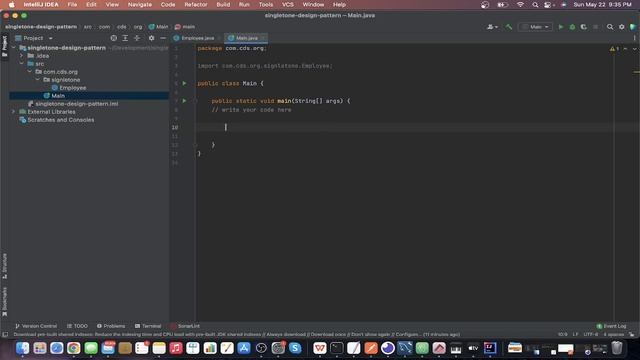Open TODO tool window
640x360 pixels.
[x=77, y=326]
